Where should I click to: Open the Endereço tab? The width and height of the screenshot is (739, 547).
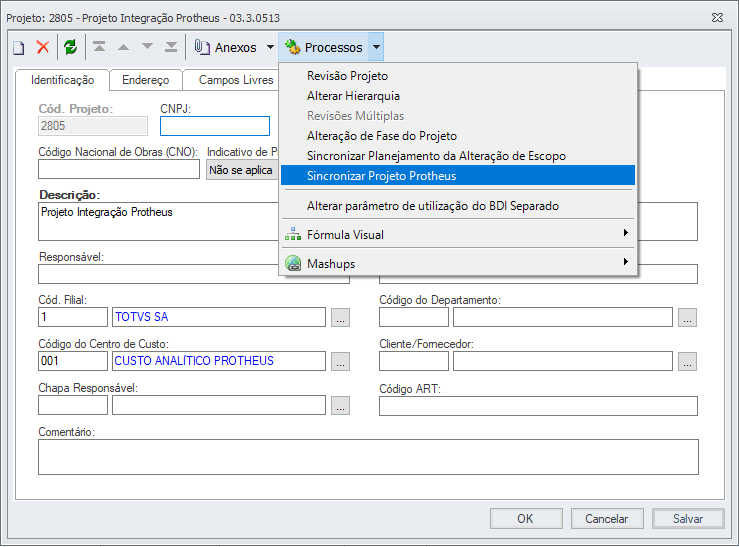[x=146, y=80]
